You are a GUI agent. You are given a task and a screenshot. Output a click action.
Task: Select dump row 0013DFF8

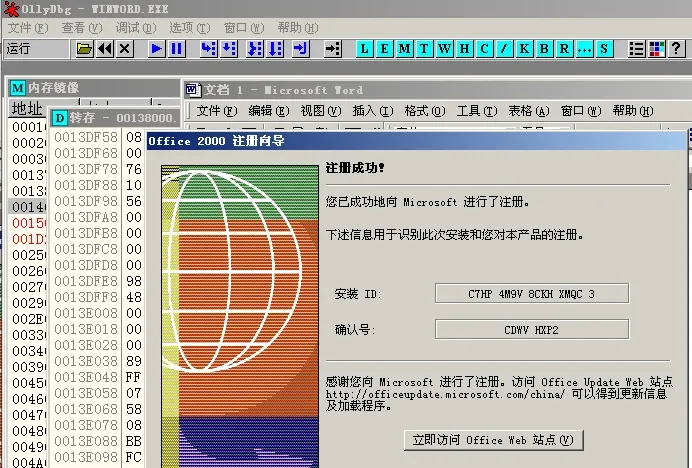[98, 297]
